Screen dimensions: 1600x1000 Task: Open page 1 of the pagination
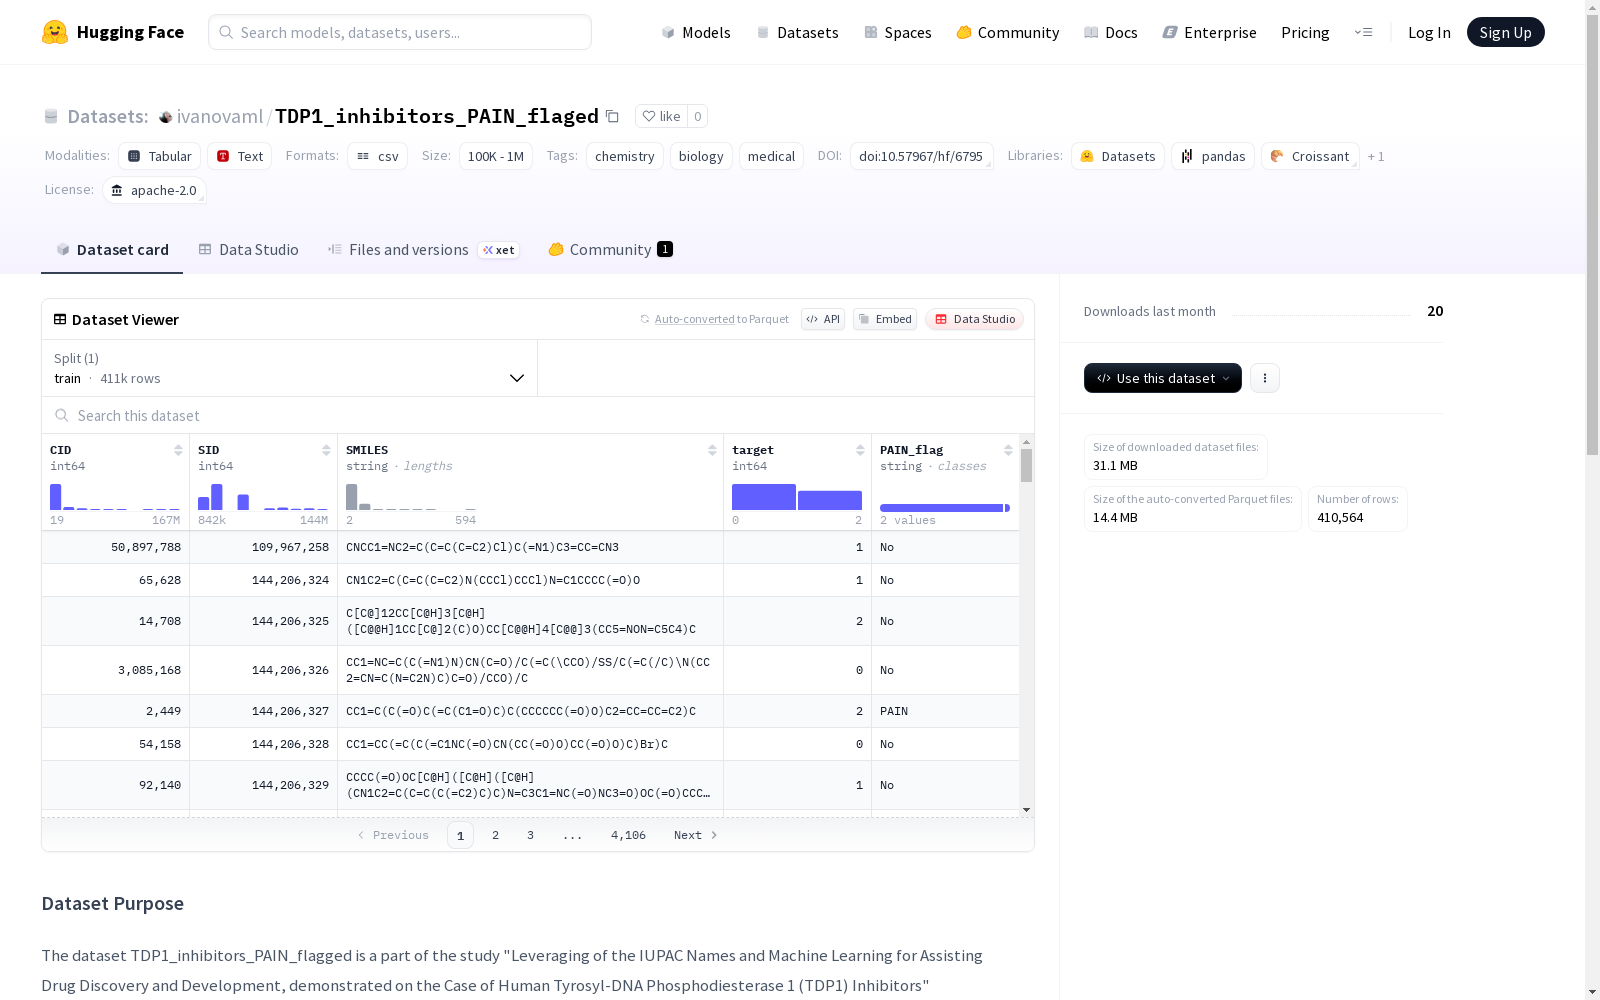coord(460,835)
